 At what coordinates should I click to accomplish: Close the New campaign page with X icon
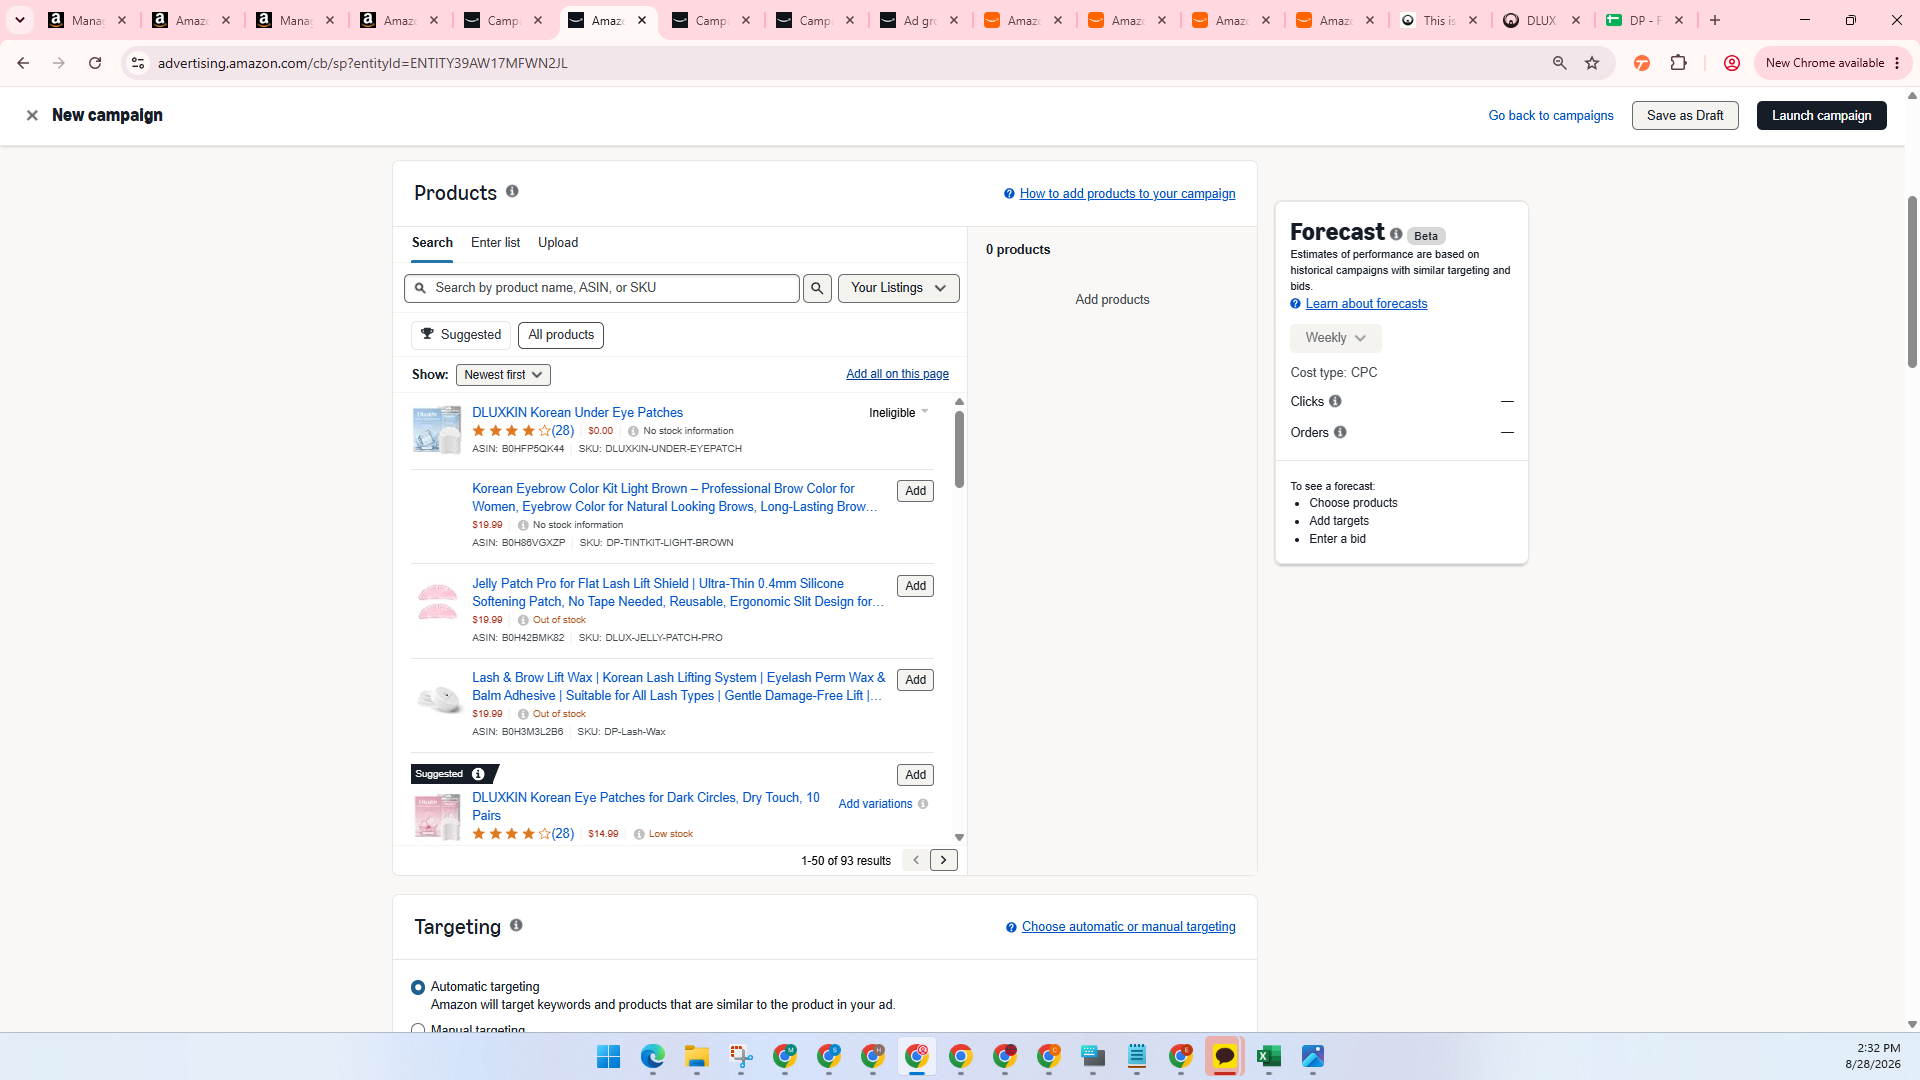click(x=32, y=116)
